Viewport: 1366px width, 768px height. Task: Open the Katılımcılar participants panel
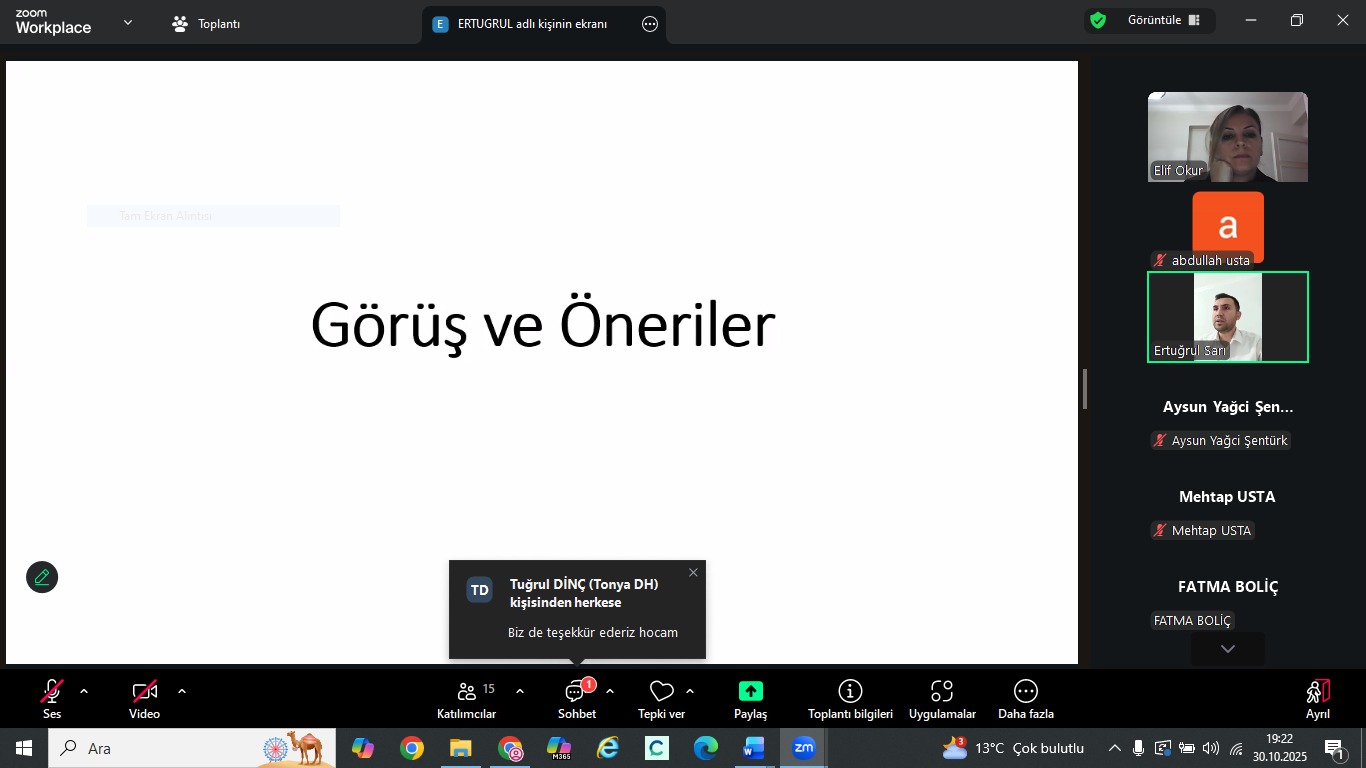point(466,698)
